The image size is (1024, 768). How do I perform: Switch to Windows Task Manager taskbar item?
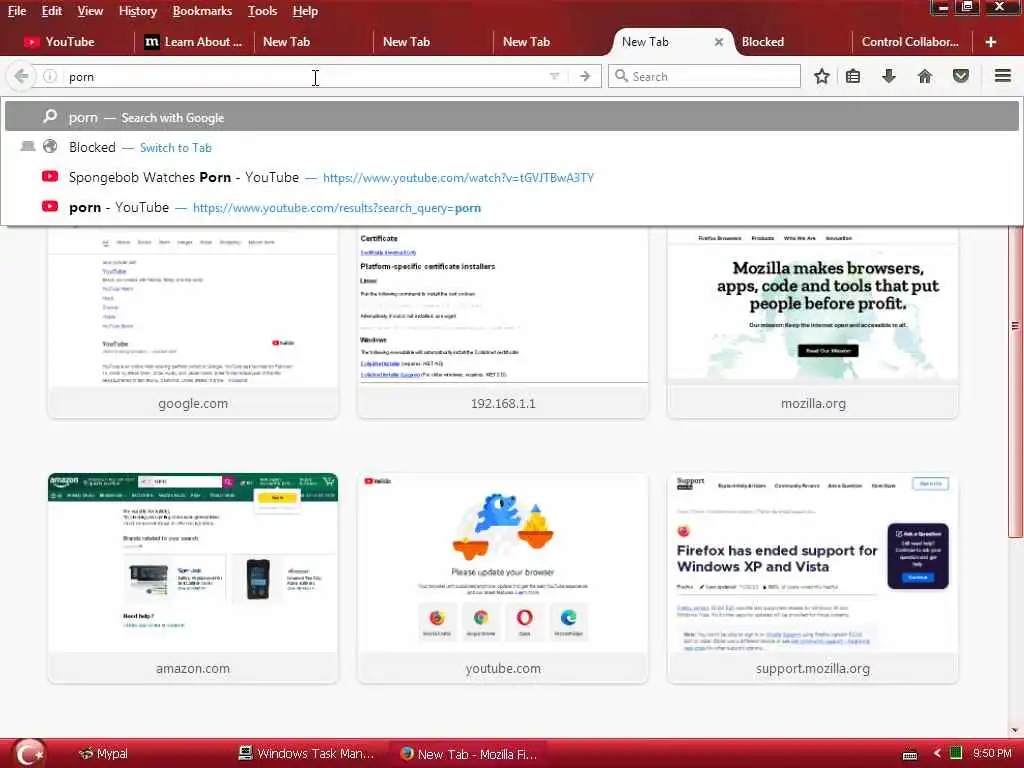click(307, 754)
